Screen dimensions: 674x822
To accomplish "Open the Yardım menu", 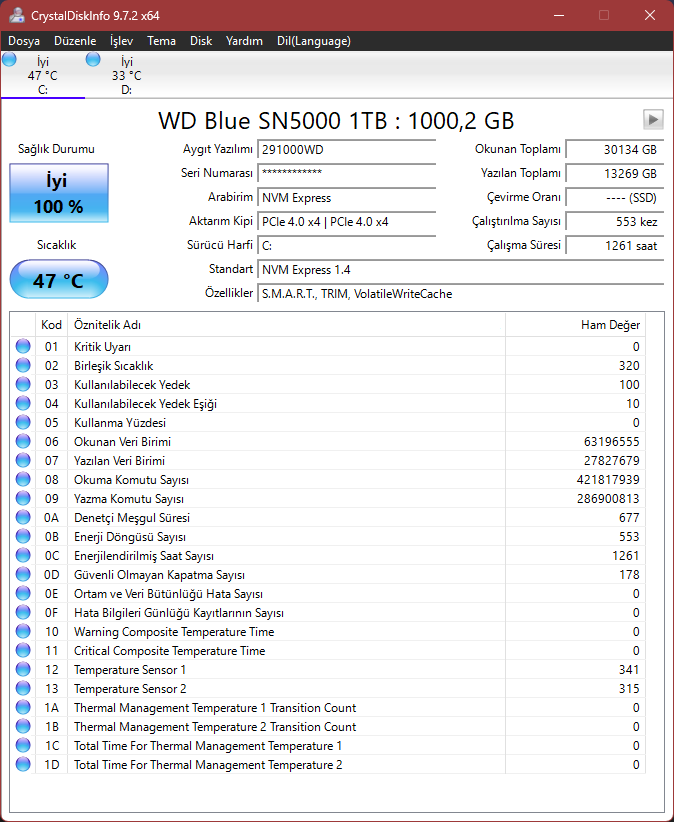I will [x=244, y=41].
